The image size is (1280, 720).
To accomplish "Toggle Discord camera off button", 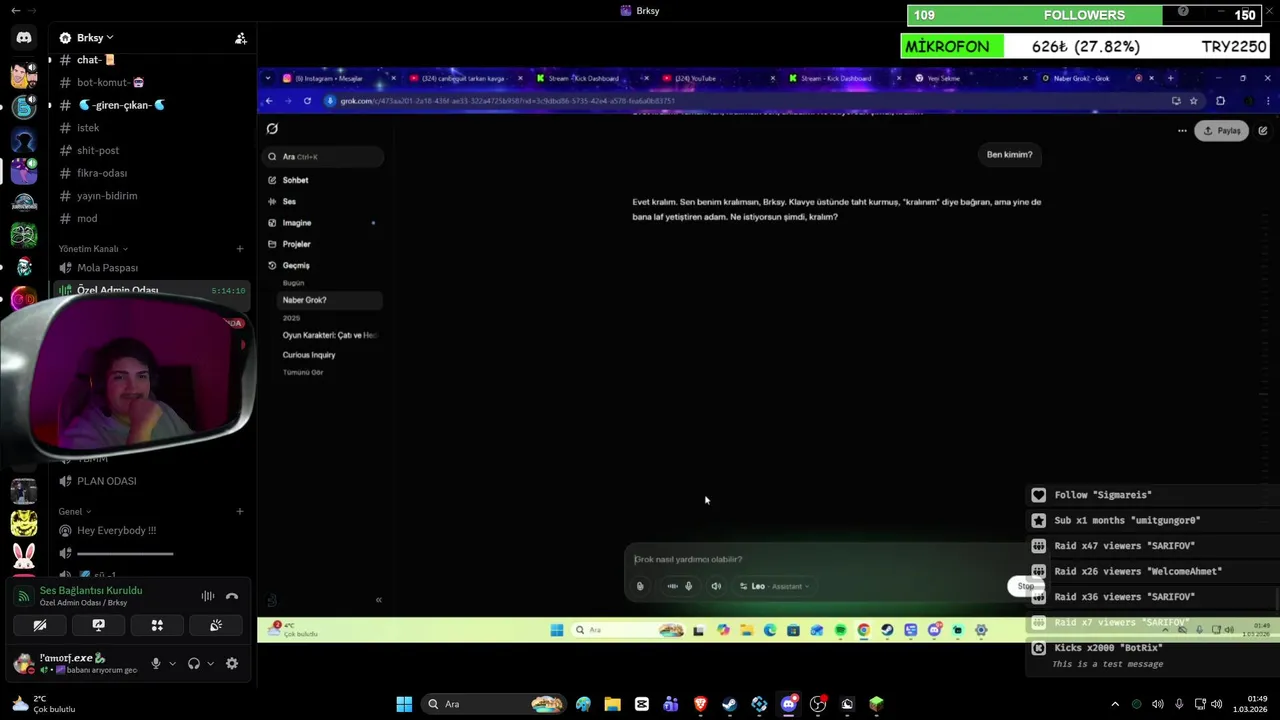I will tap(40, 625).
